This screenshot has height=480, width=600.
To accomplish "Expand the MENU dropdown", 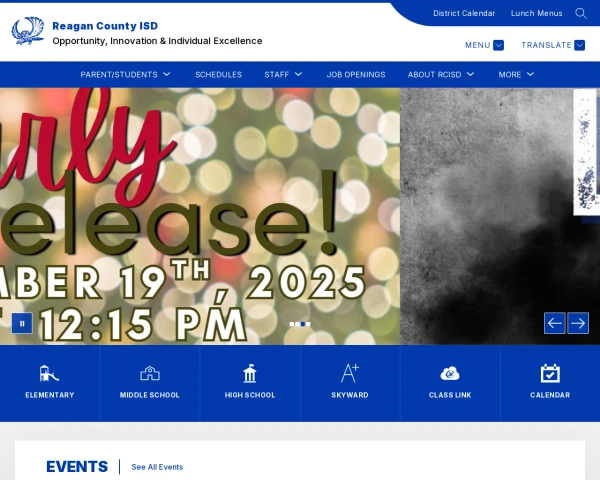I will pos(484,45).
